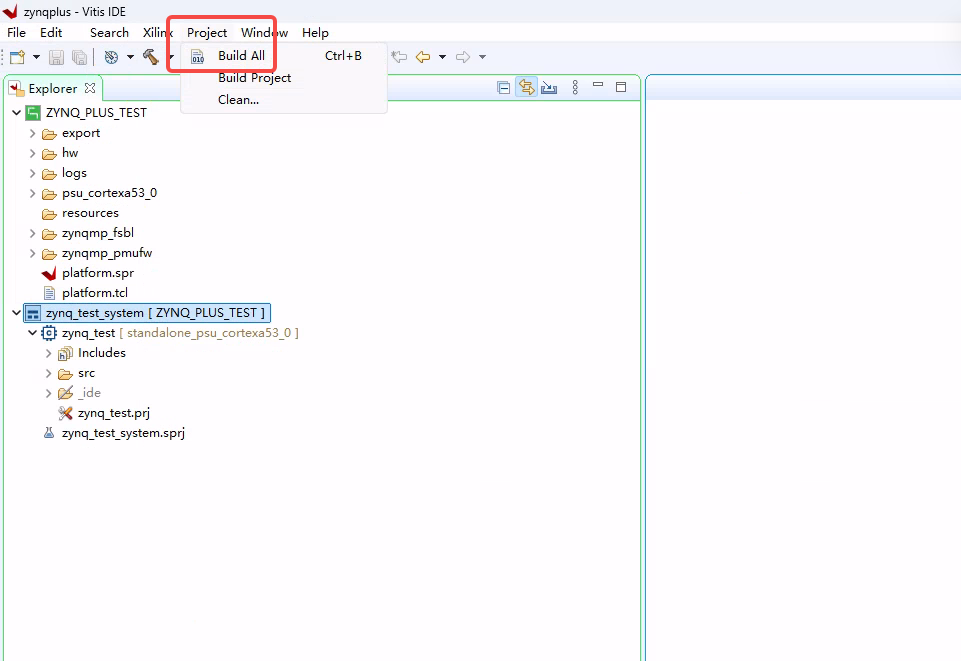This screenshot has height=661, width=961.
Task: Select the platform.tcl file
Action: (94, 293)
